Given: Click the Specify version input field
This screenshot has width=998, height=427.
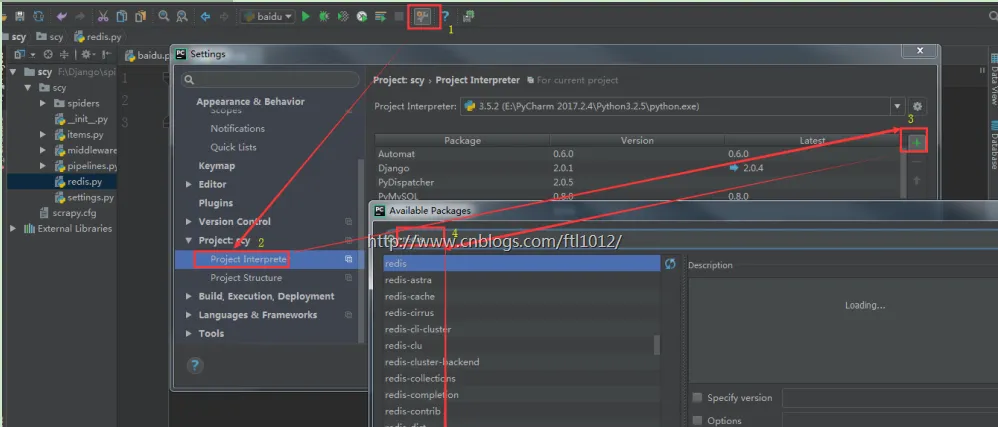Looking at the screenshot, I should [890, 398].
